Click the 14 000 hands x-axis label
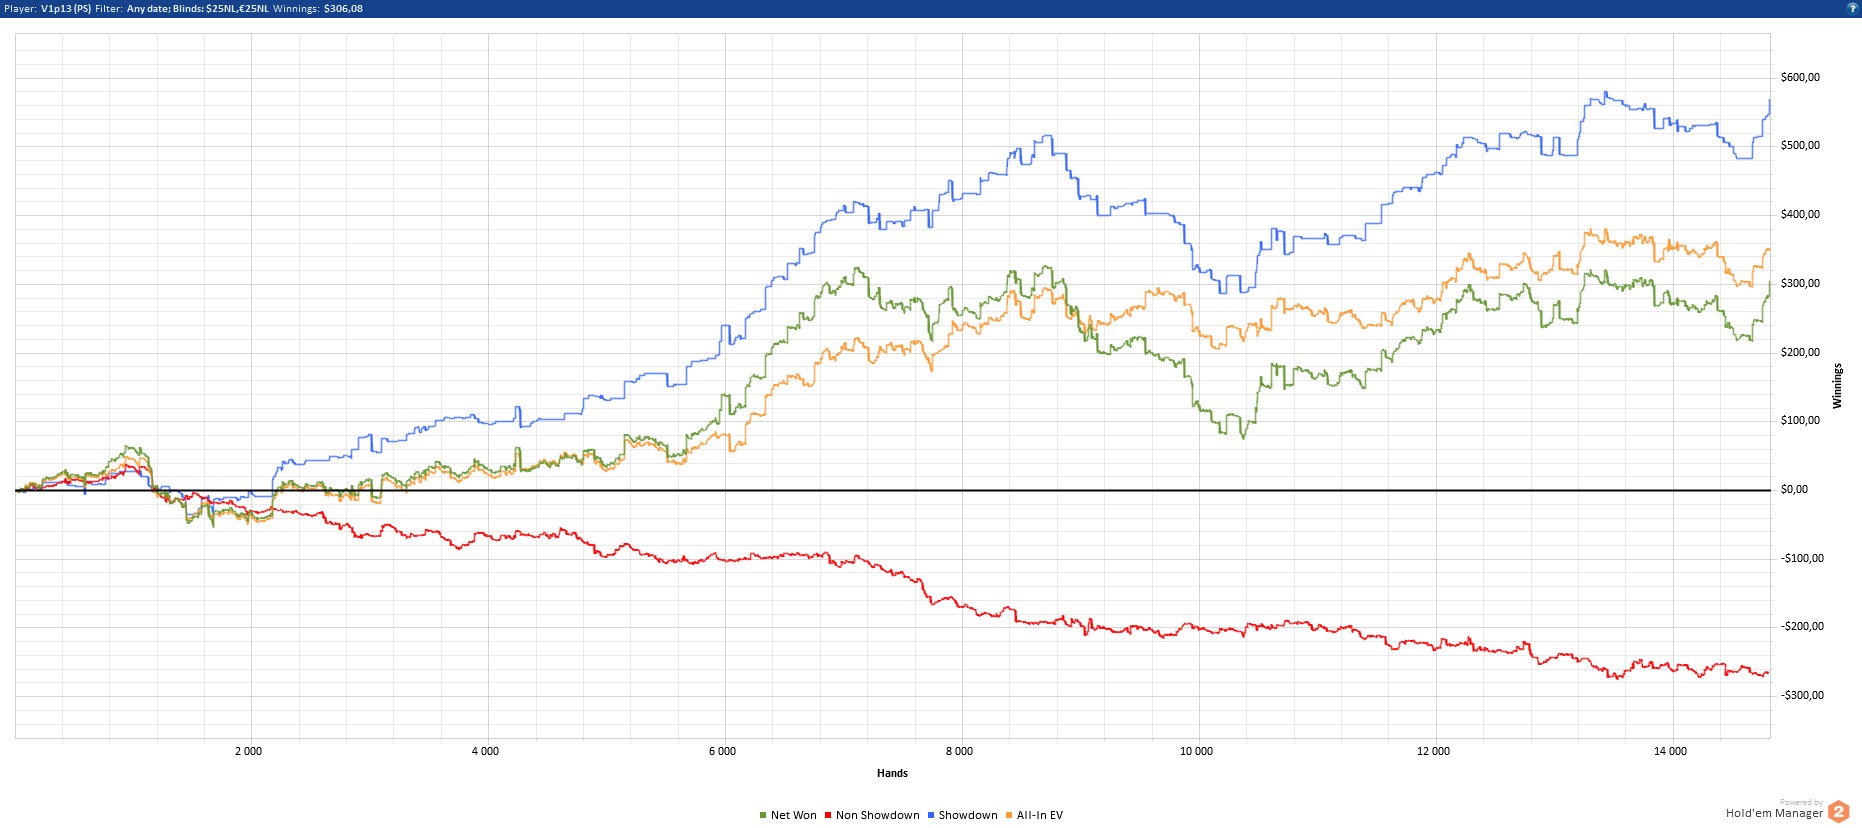The width and height of the screenshot is (1862, 828). coord(1670,751)
